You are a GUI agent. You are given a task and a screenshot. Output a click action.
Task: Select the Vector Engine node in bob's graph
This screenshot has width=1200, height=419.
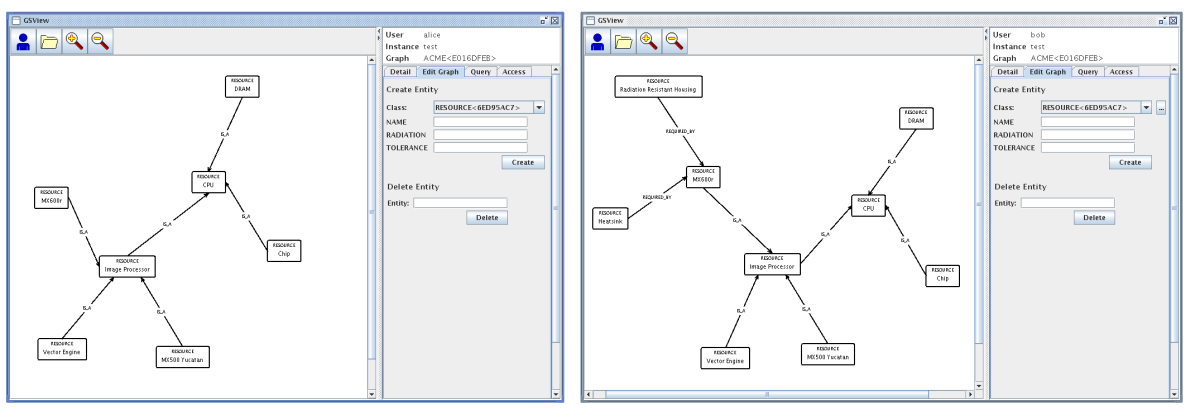tap(724, 358)
